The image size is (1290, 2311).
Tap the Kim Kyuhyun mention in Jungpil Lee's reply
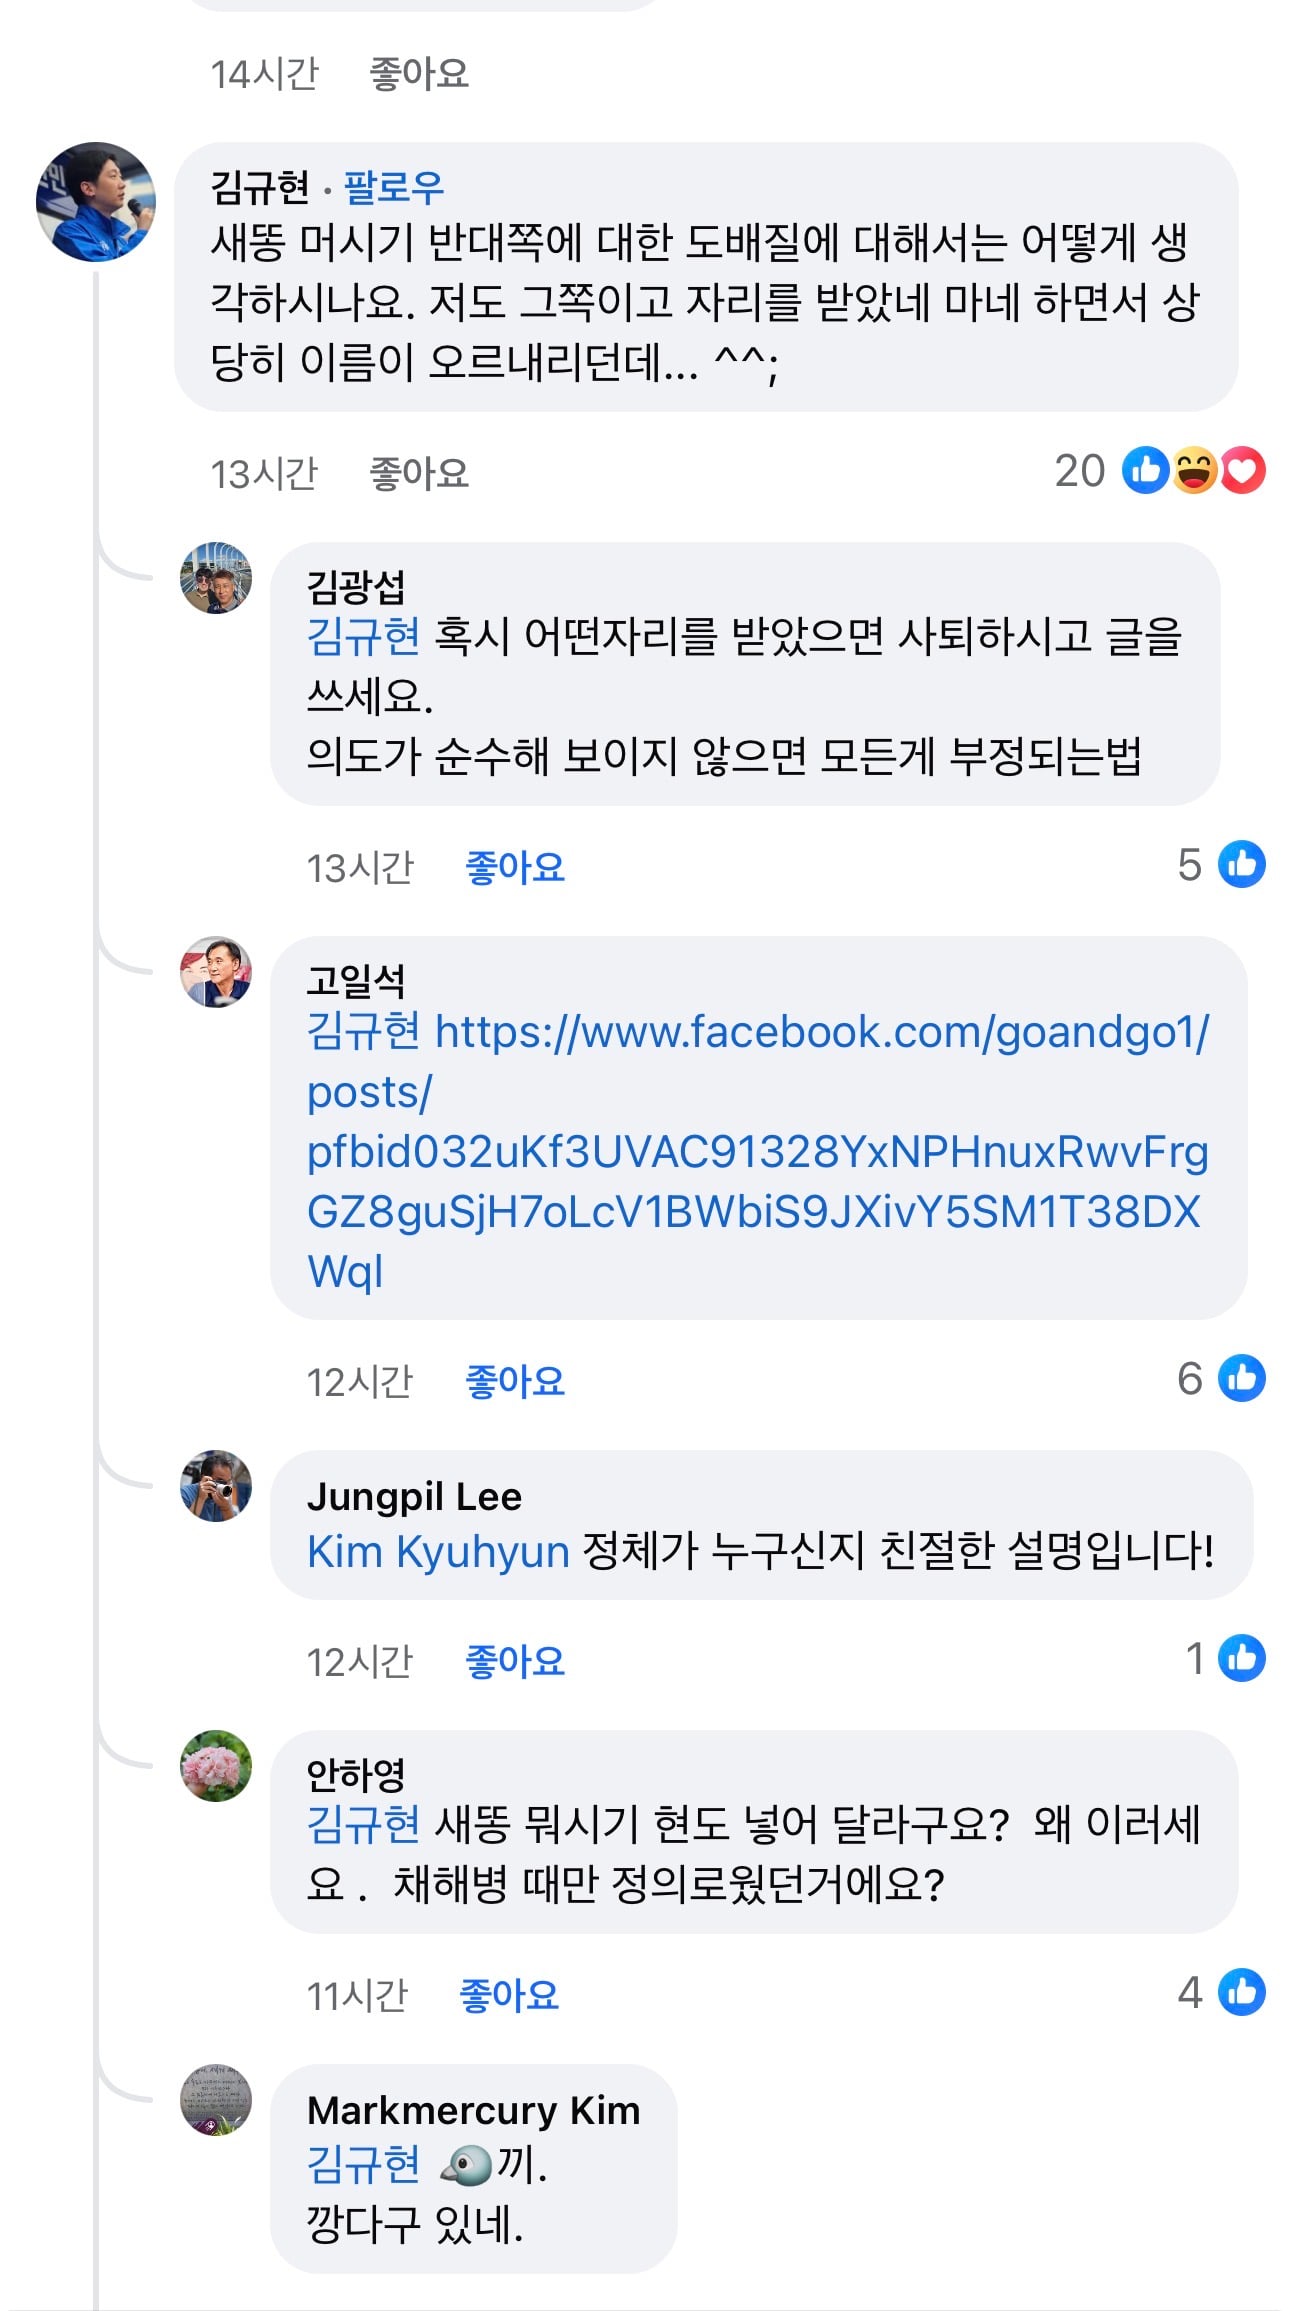(438, 1552)
